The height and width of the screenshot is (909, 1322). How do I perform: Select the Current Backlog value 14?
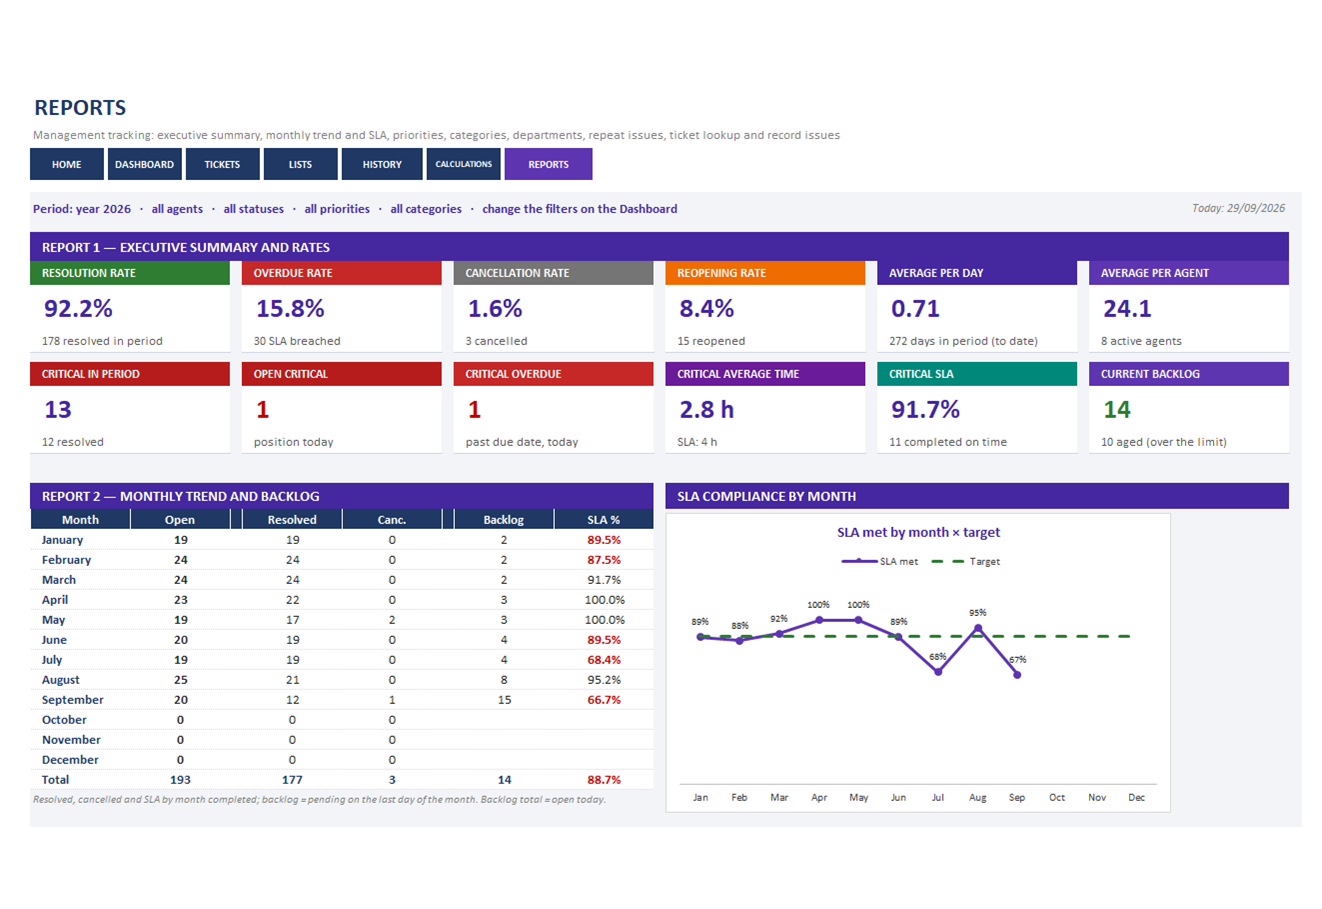pos(1117,409)
